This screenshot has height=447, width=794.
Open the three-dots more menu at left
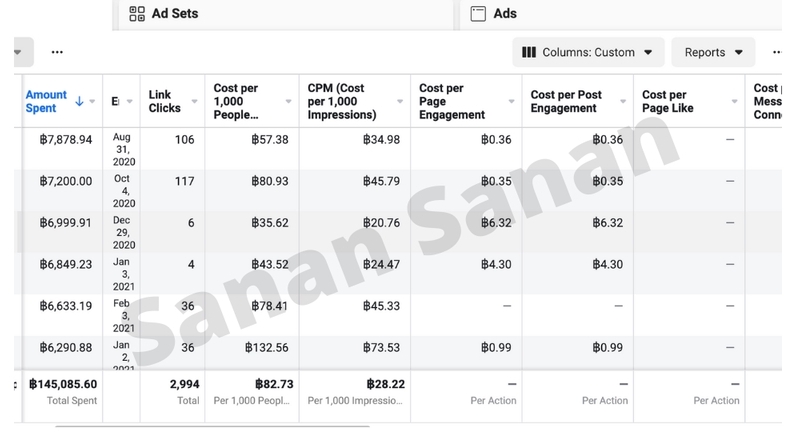pos(57,52)
